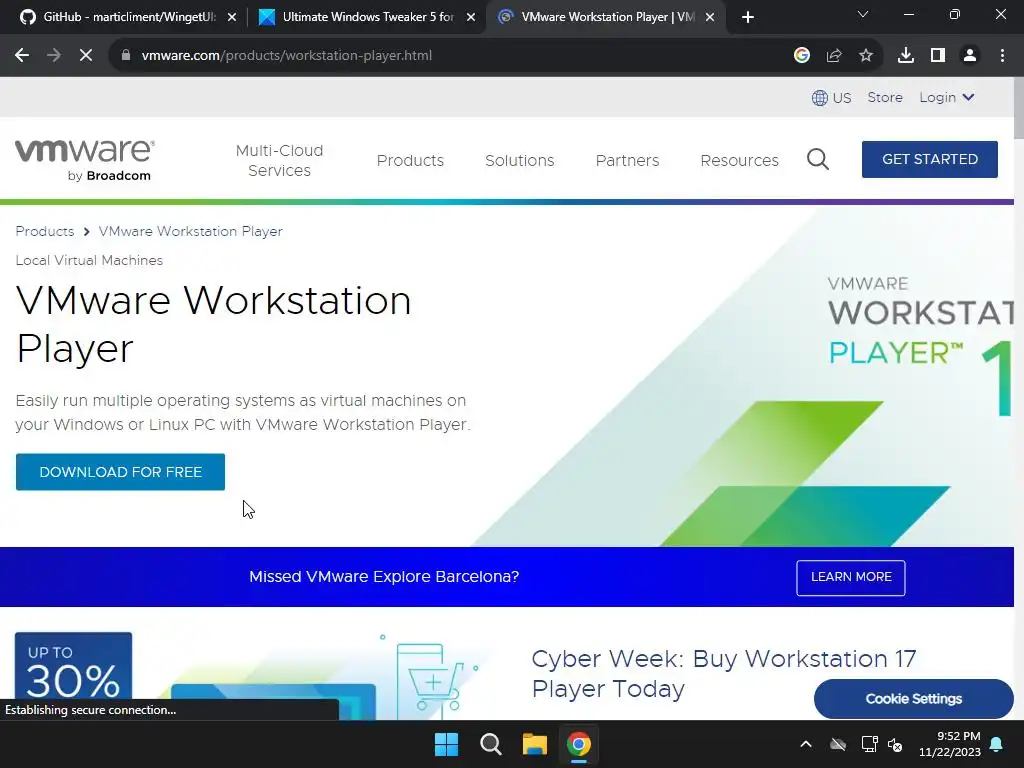Open the Google icon in address bar
1024x768 pixels.
pyautogui.click(x=802, y=56)
